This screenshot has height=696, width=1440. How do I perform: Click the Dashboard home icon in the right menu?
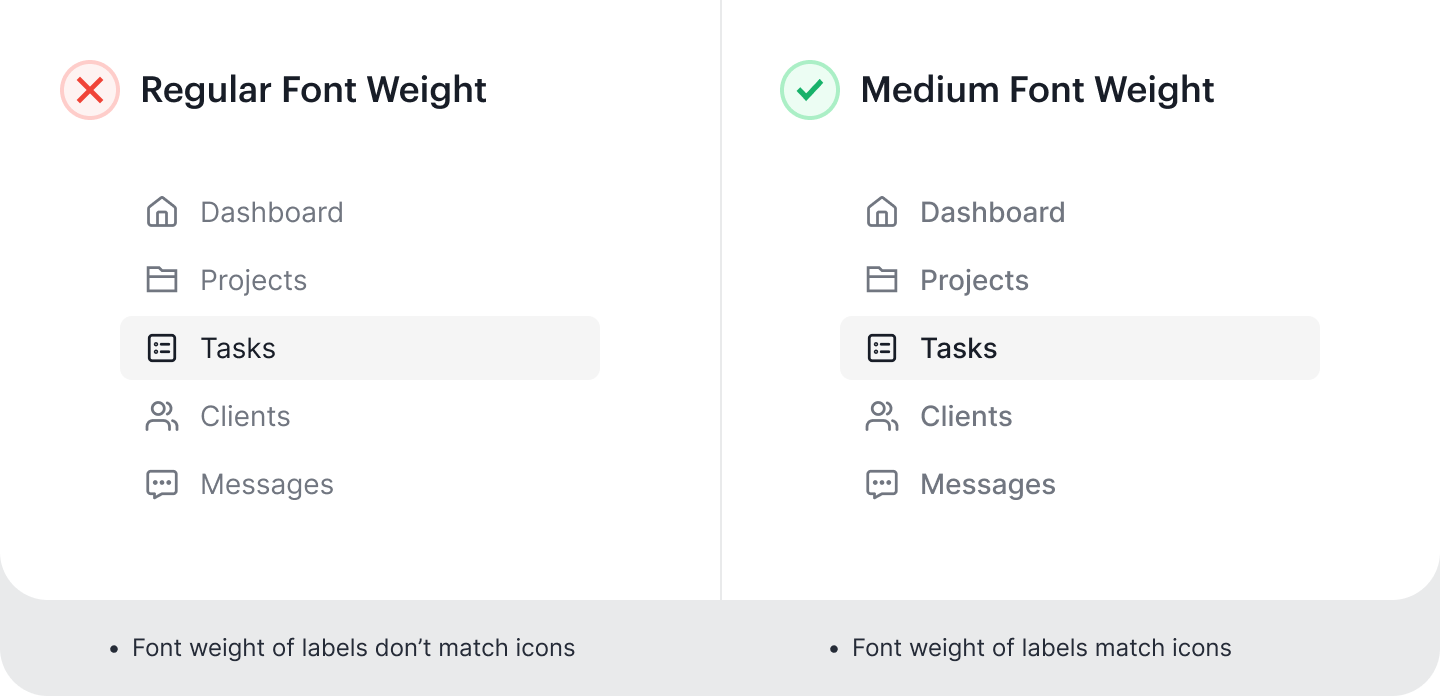click(x=881, y=212)
